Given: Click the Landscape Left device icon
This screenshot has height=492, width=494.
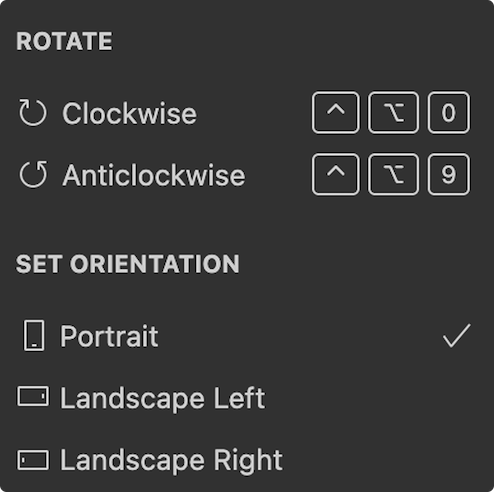Looking at the screenshot, I should point(33,396).
